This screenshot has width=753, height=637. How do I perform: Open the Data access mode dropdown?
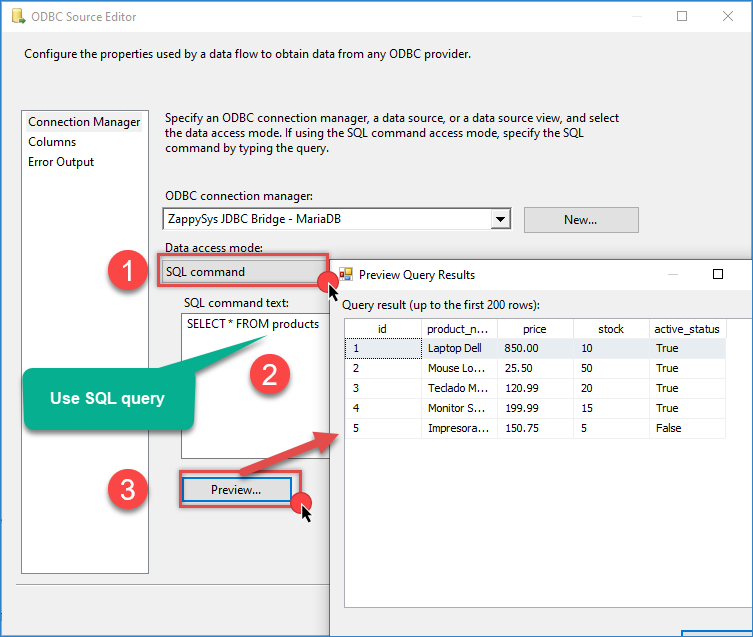coord(240,271)
